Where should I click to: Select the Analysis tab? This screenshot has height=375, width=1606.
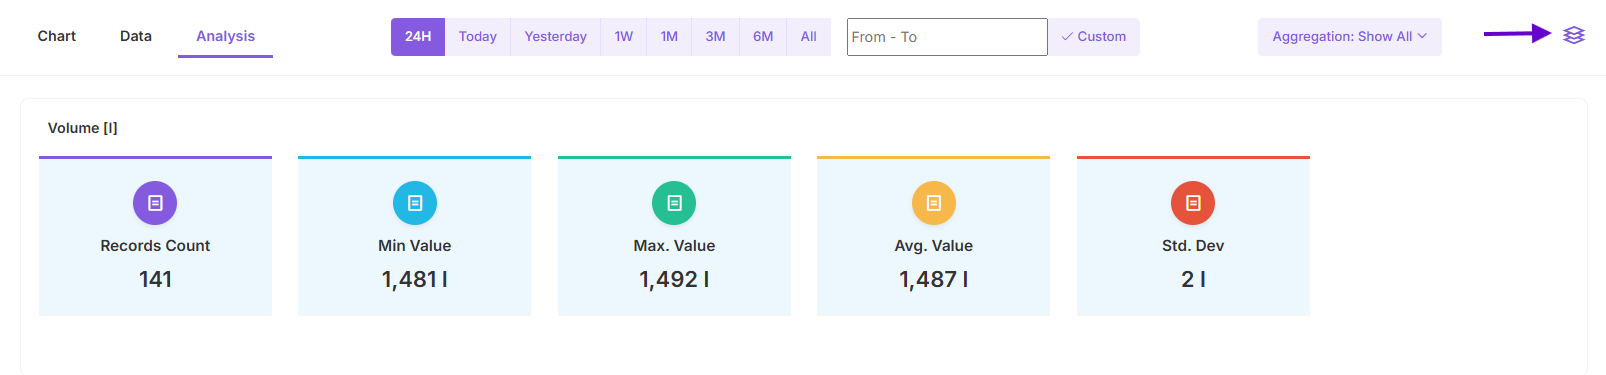coord(225,36)
